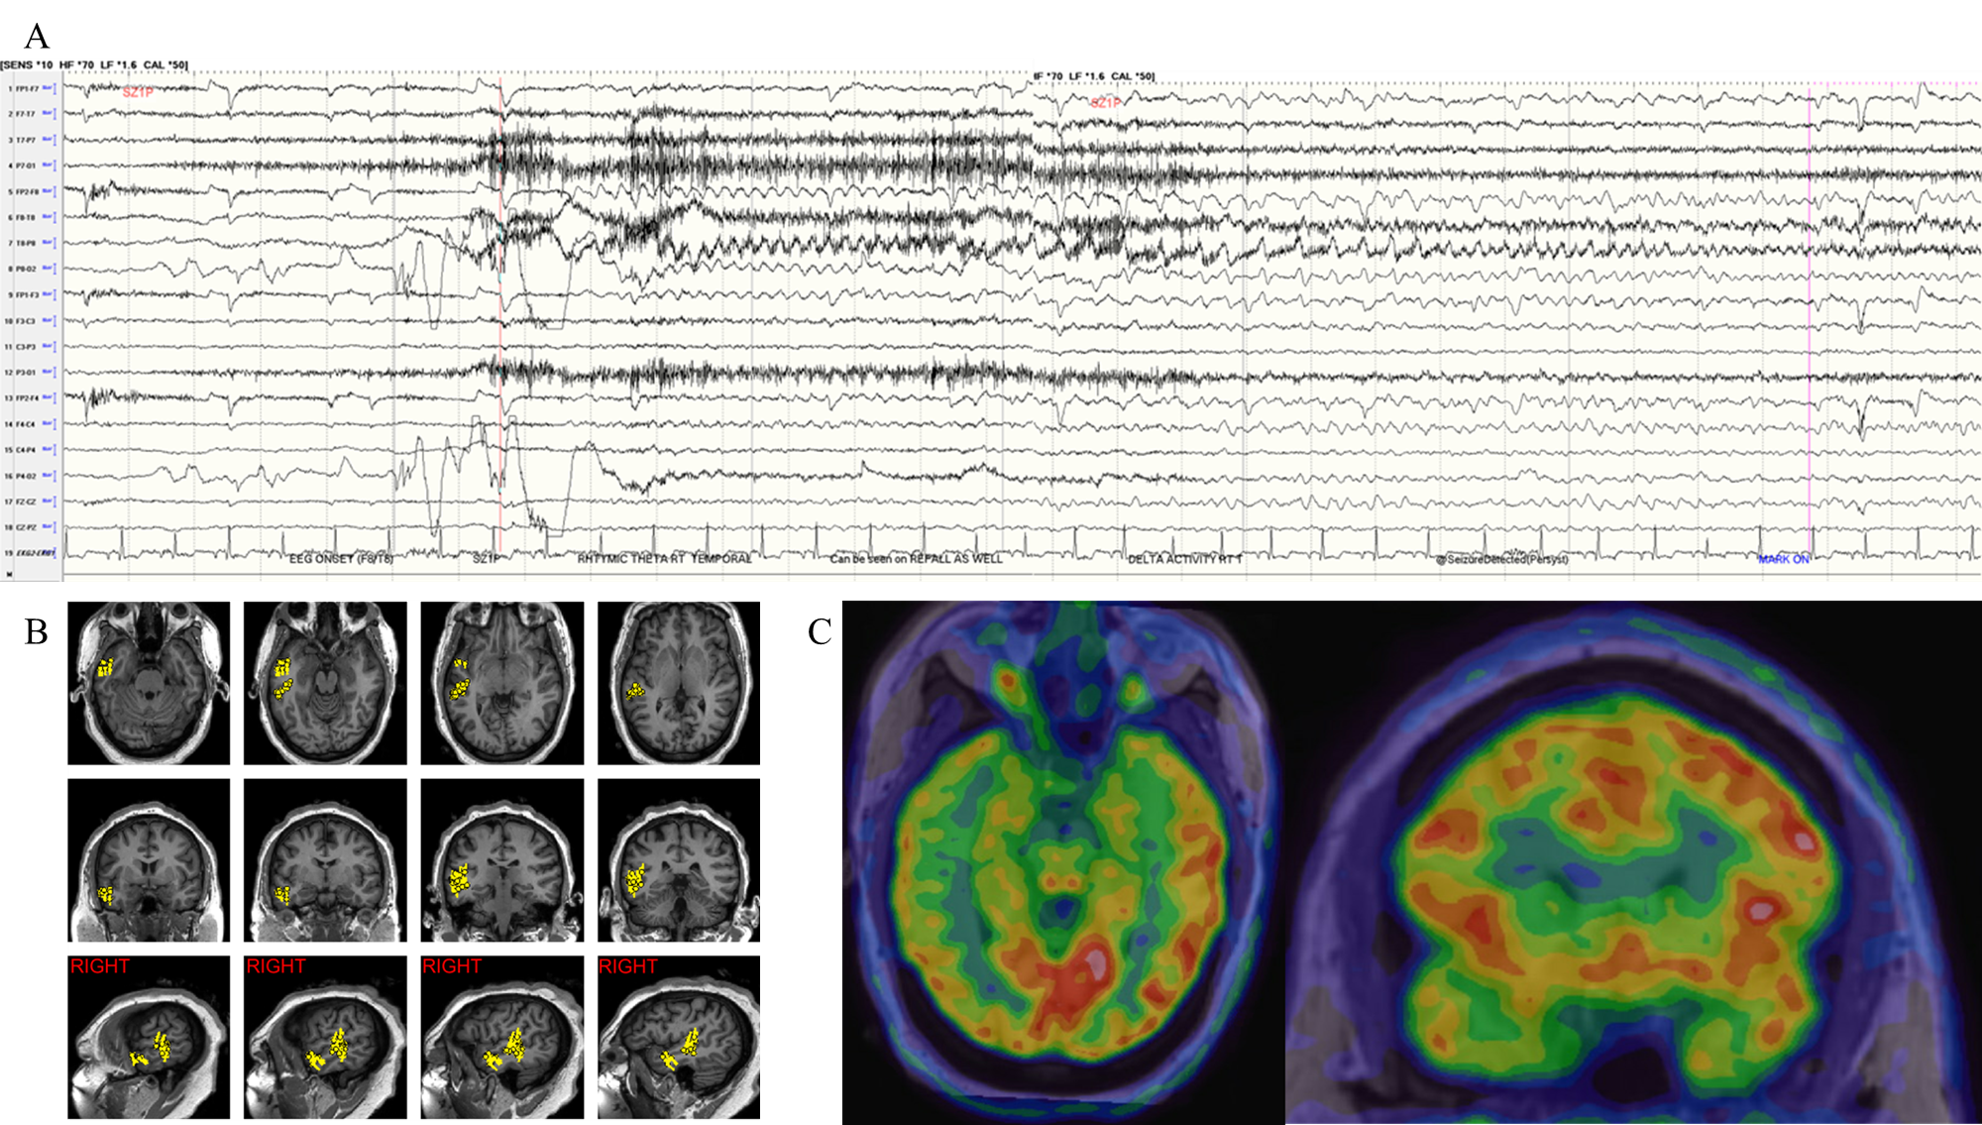Click the FP2-F8 channel label

coord(26,192)
